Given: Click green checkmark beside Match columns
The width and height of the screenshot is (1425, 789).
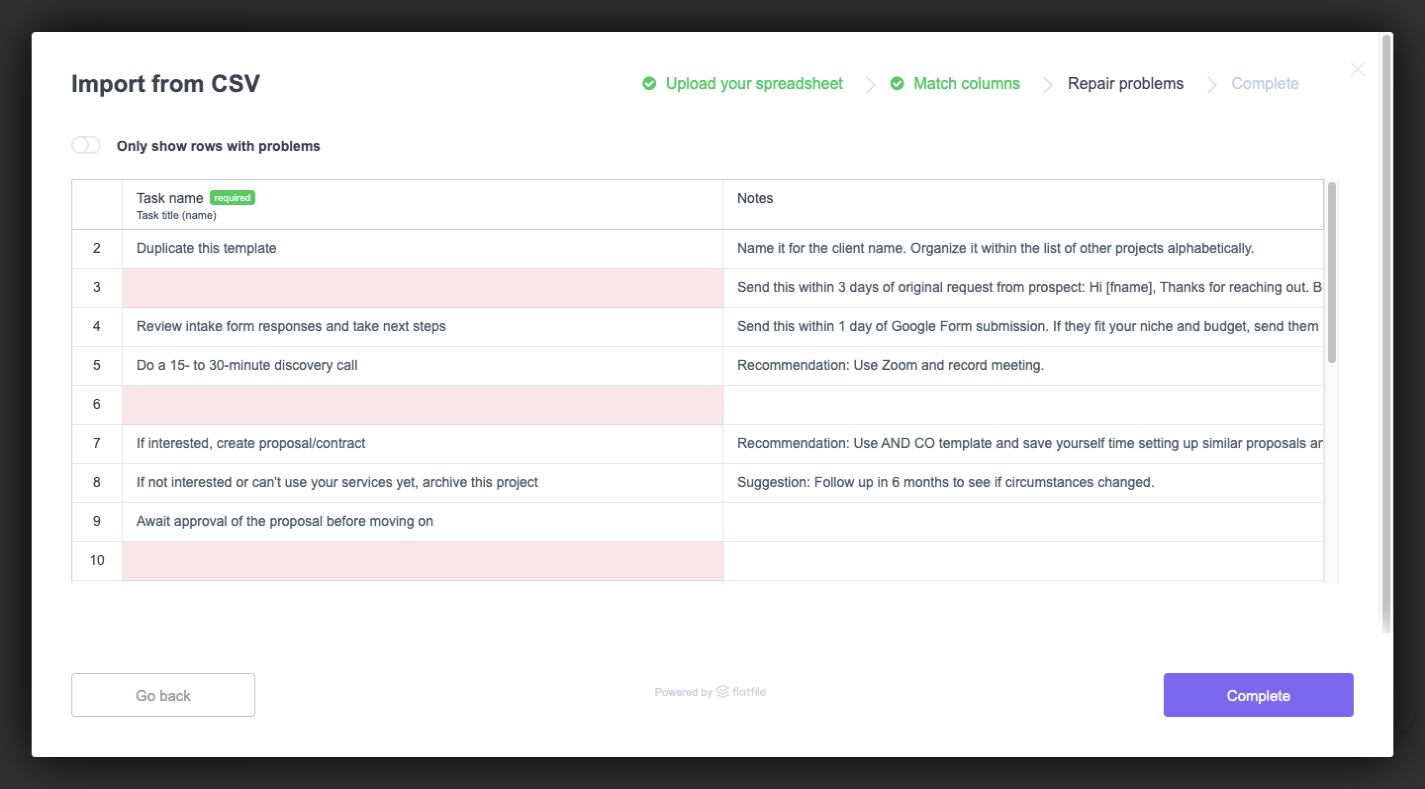Looking at the screenshot, I should (897, 83).
